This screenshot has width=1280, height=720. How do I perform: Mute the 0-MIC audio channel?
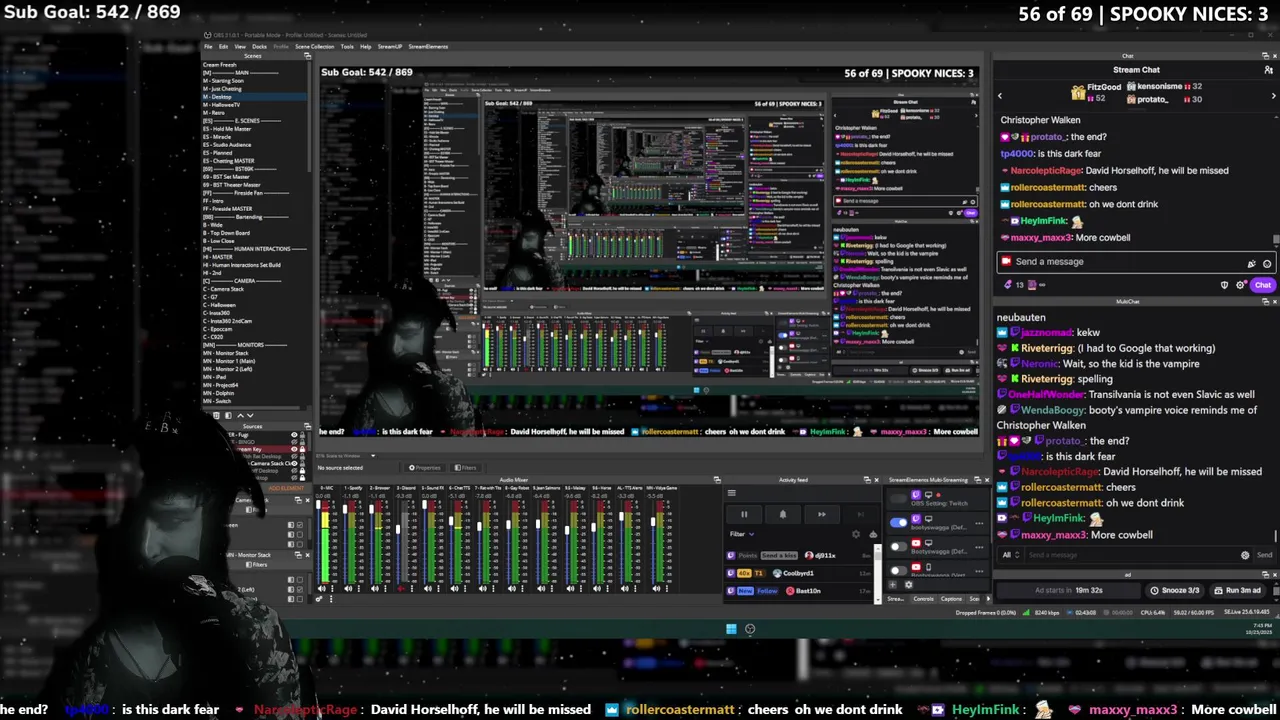coord(322,589)
